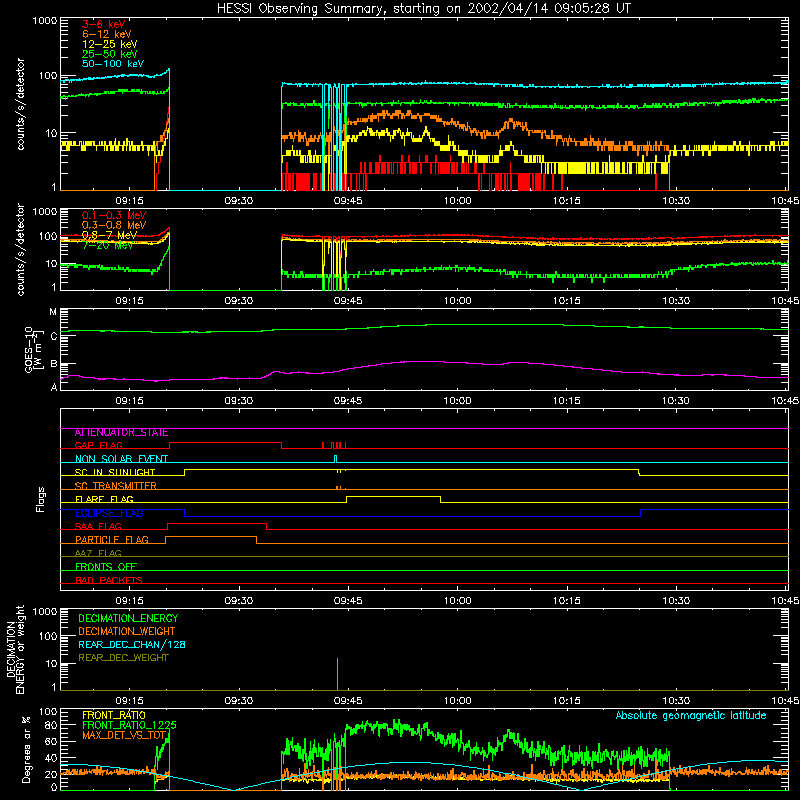Click the NON_SOLAR_EVENT pulse near 09:43
This screenshot has width=800, height=800.
tap(335, 459)
